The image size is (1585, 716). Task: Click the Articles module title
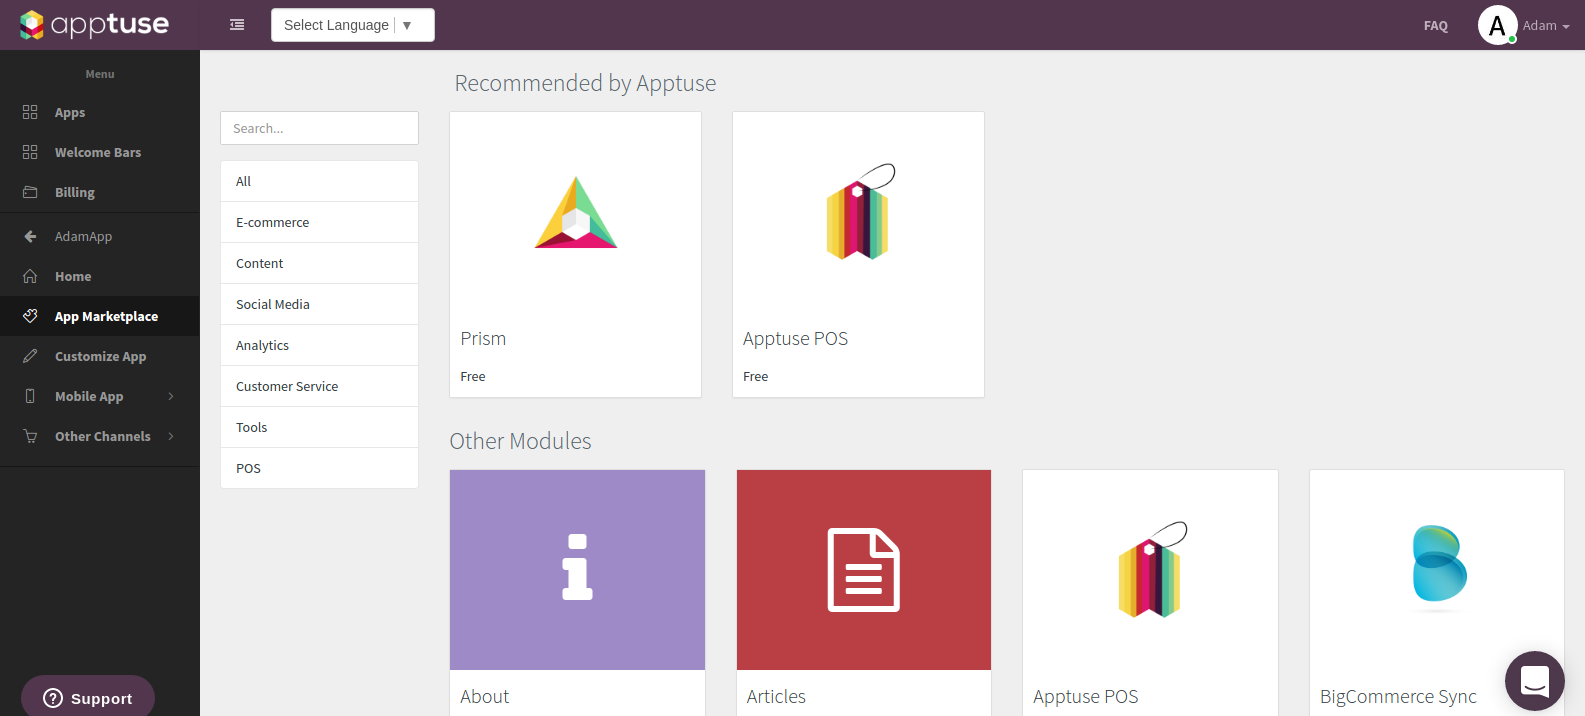(x=776, y=697)
